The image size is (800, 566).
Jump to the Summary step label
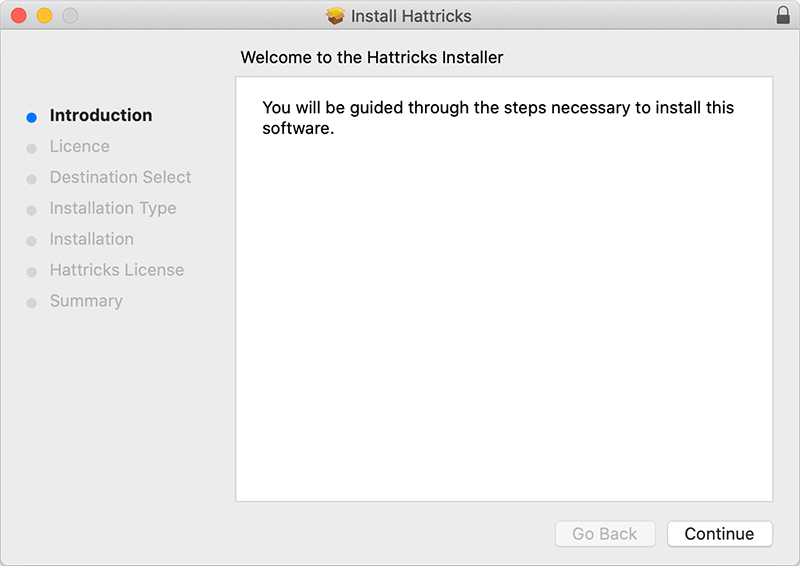(x=86, y=301)
